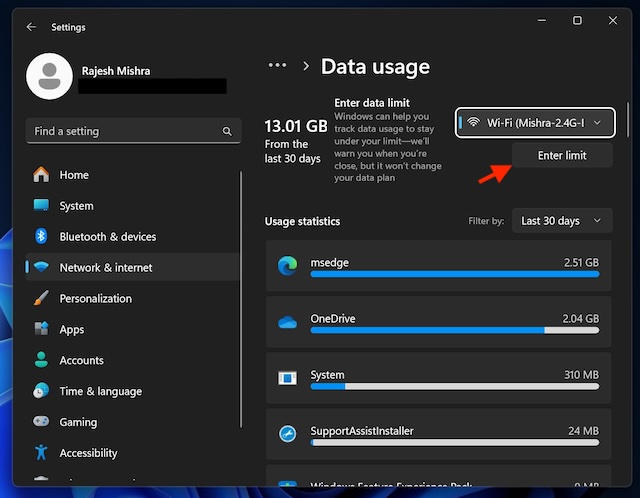Go to Bluetooth & devices
The width and height of the screenshot is (640, 498).
click(x=133, y=236)
